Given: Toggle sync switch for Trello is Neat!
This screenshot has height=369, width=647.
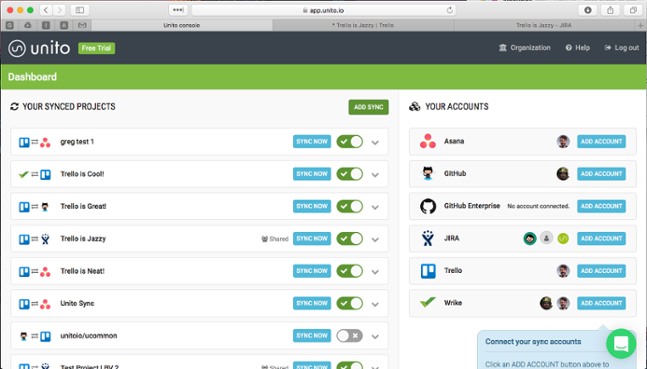Looking at the screenshot, I should [x=349, y=271].
